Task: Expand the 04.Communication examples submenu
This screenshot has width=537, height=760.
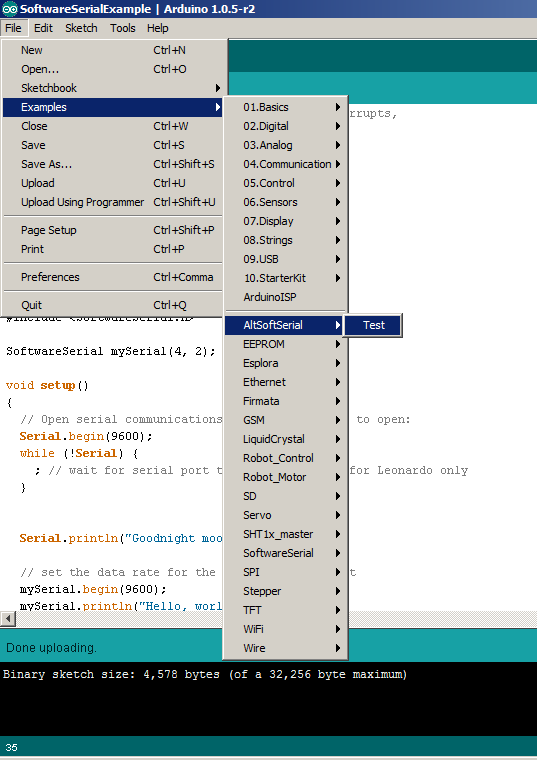Action: tap(286, 164)
